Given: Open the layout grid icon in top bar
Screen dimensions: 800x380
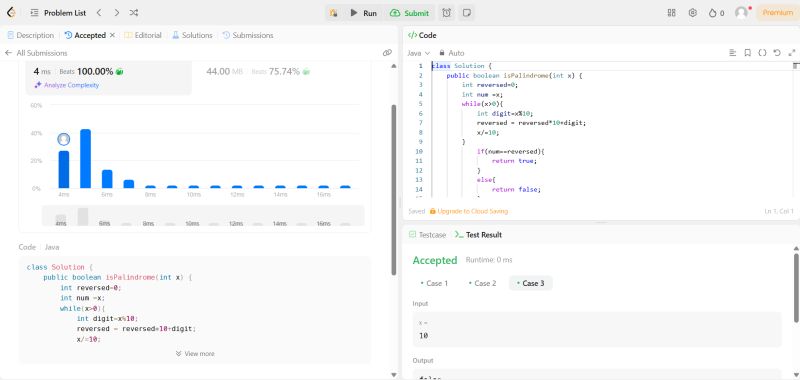Looking at the screenshot, I should click(671, 13).
